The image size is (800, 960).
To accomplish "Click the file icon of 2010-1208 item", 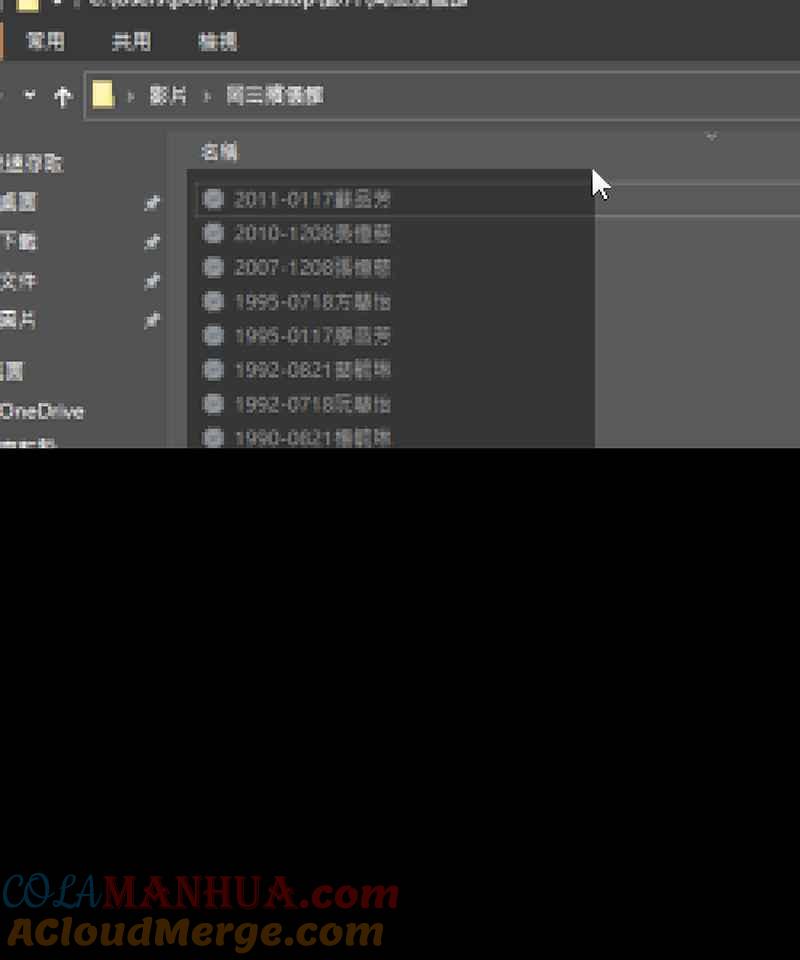I will (x=212, y=234).
